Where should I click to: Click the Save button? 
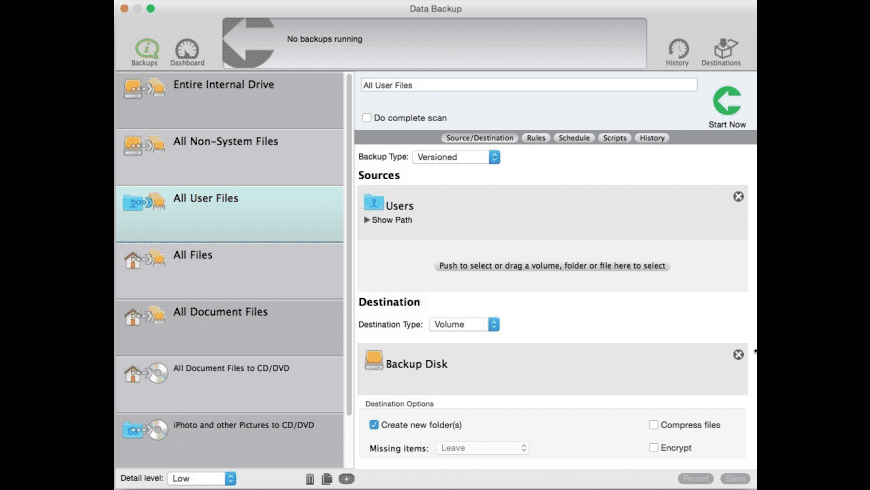click(x=735, y=478)
